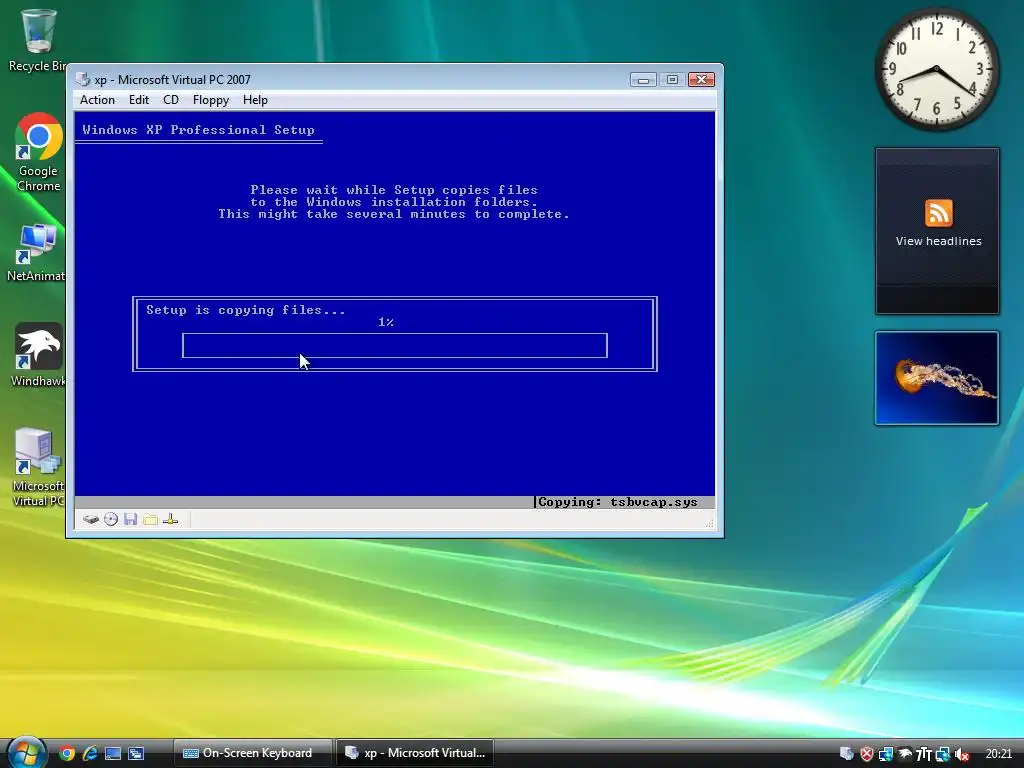Click the network adapter status icon in Virtual PC
Screen dimensions: 1024x768
point(170,519)
